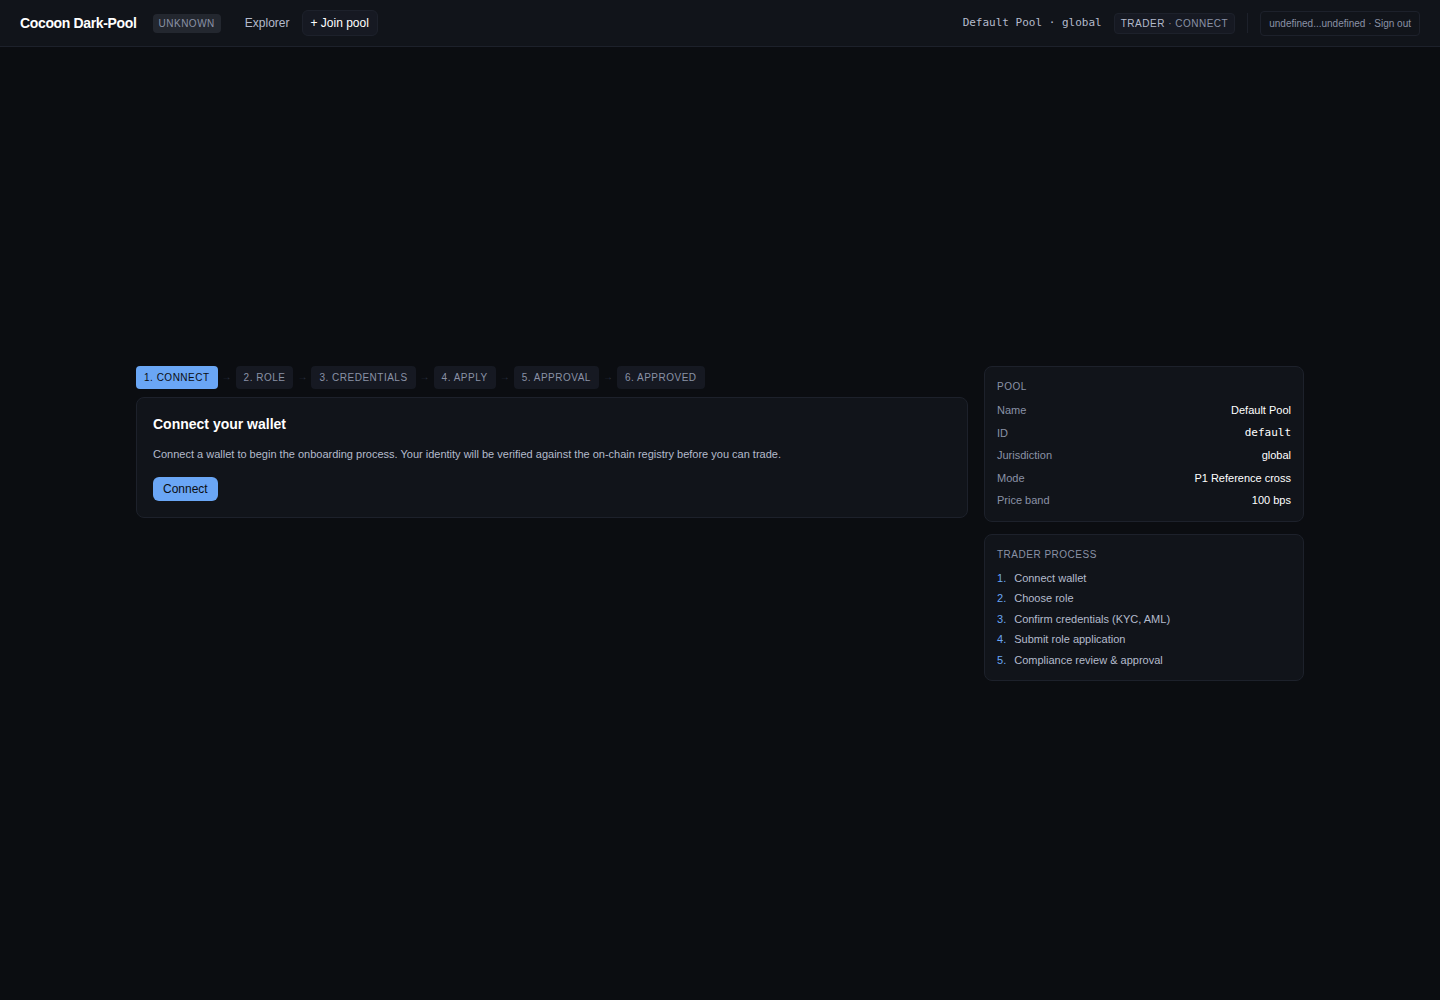Click the TRADER PROCESS panel header

pos(1046,554)
